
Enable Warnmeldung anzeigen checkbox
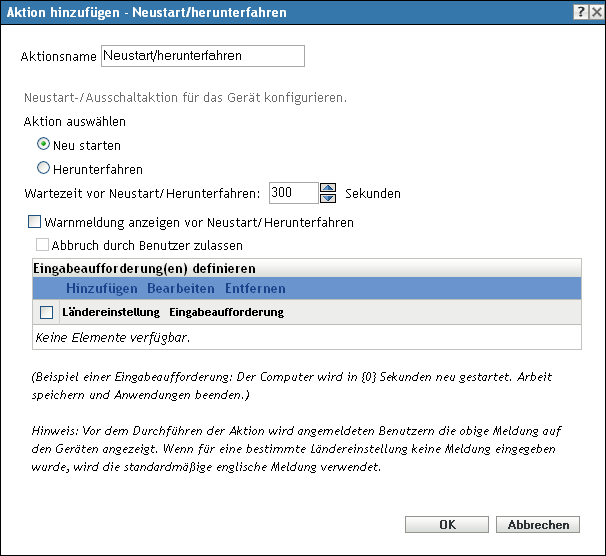[x=36, y=222]
